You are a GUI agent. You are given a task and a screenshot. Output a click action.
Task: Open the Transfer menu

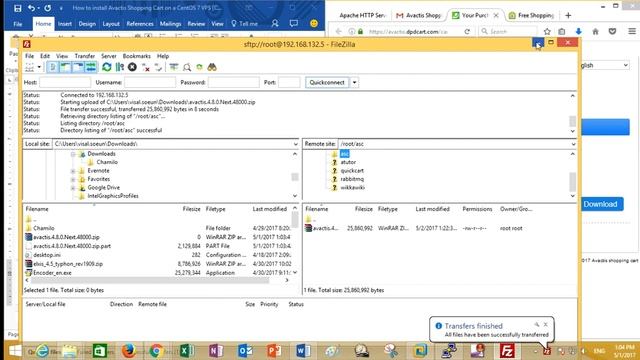[x=84, y=56]
